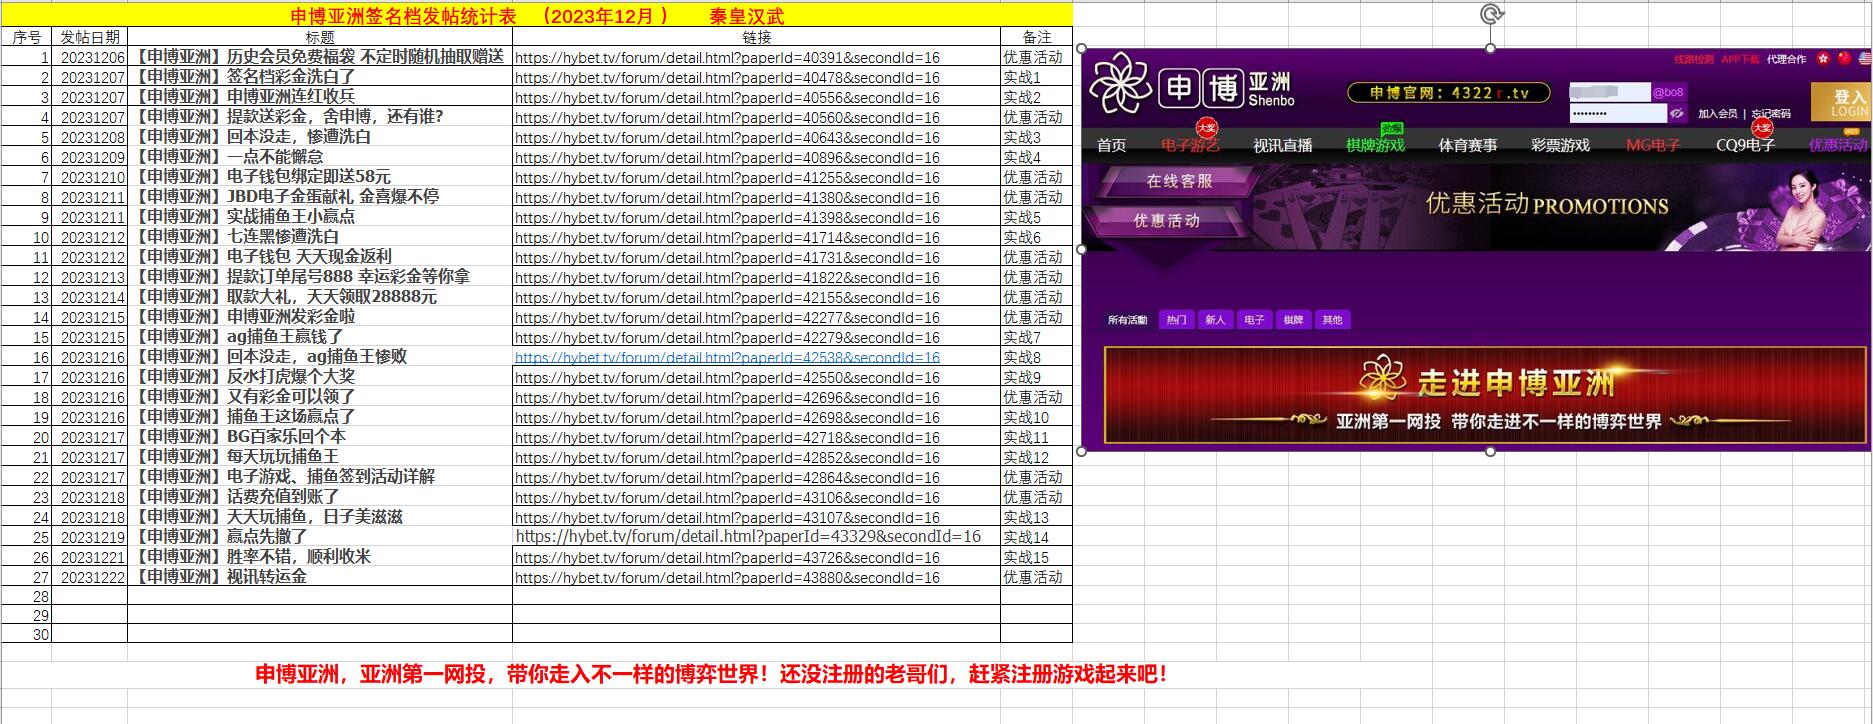Click the 线路检测 link
1873x724 pixels.
coord(1694,59)
